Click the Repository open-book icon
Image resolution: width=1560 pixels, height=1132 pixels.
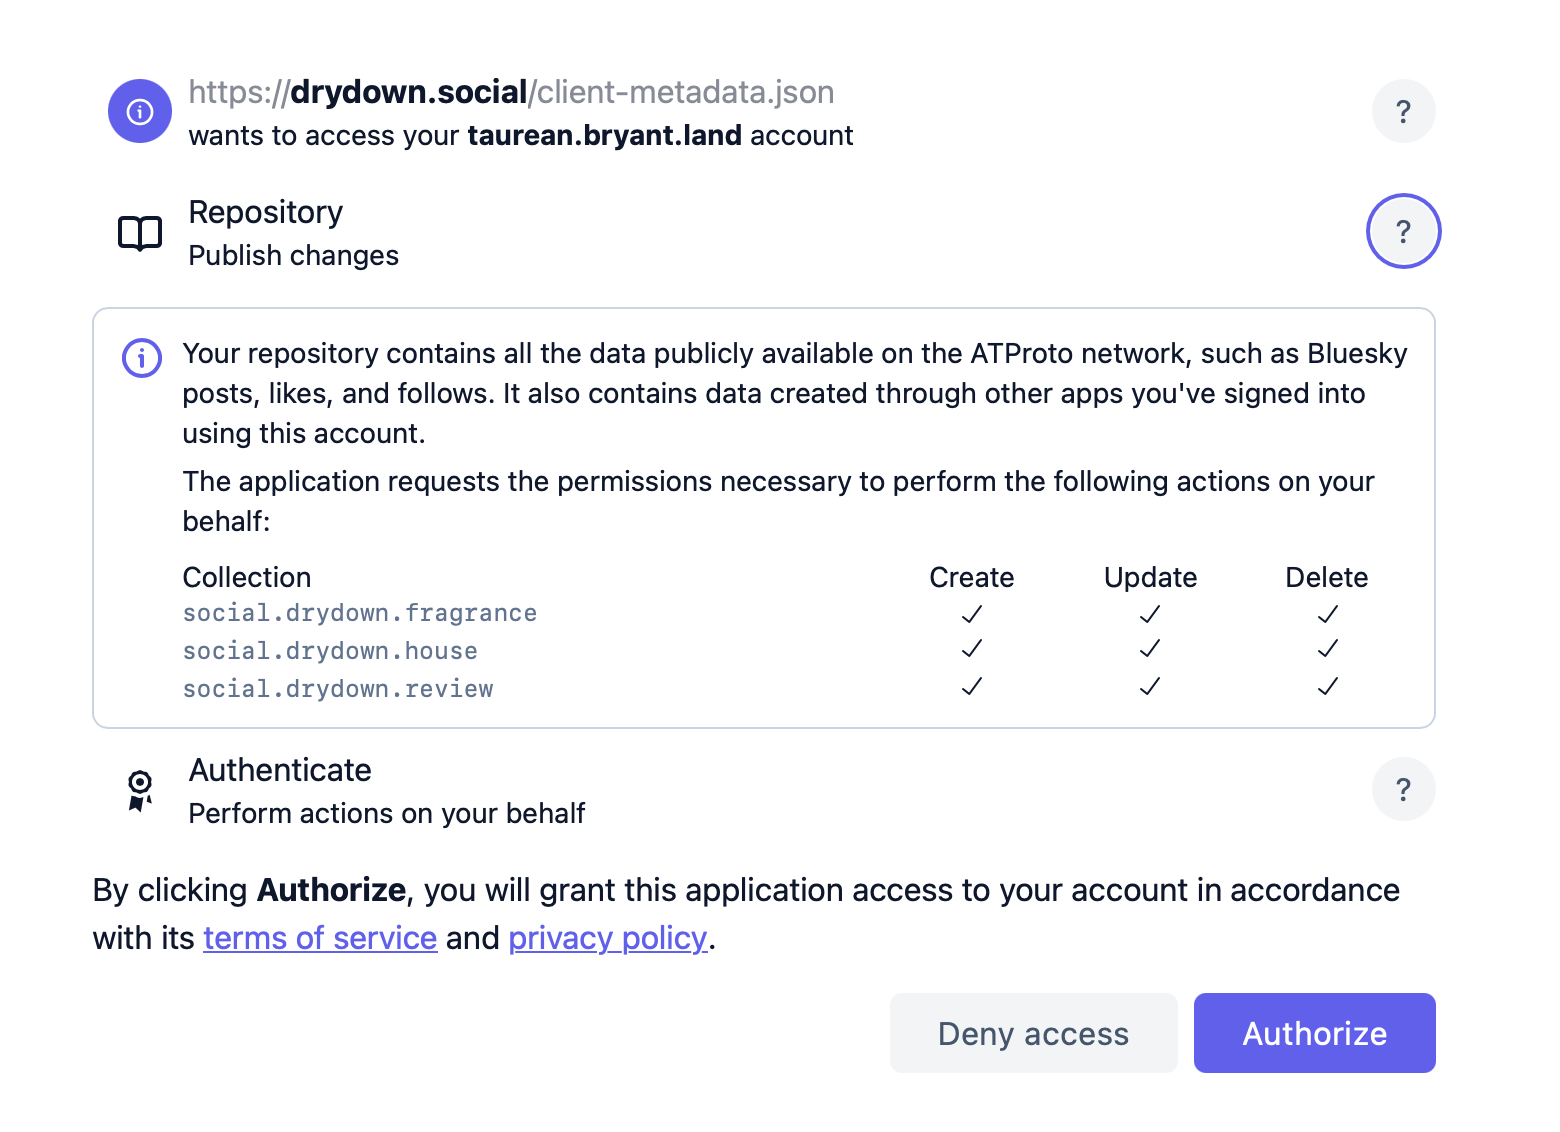click(140, 233)
